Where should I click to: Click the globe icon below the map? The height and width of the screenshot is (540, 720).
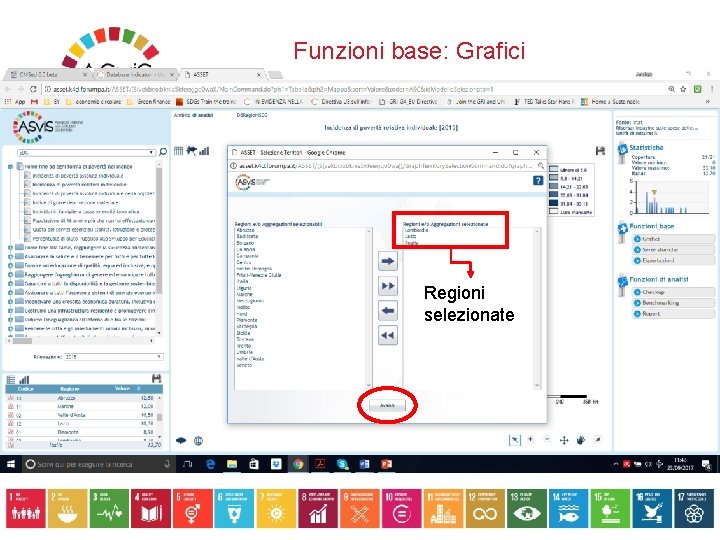[x=198, y=441]
